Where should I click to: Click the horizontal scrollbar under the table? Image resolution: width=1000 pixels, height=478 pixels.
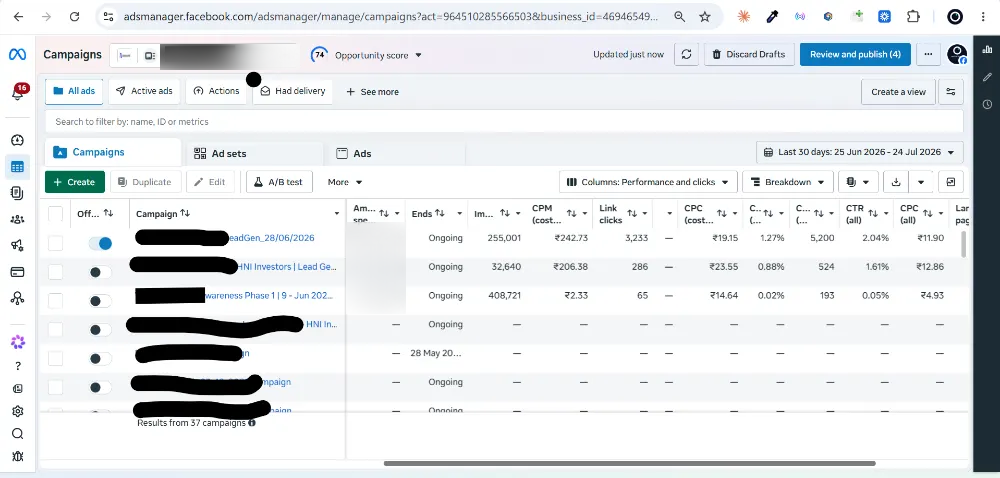(629, 463)
